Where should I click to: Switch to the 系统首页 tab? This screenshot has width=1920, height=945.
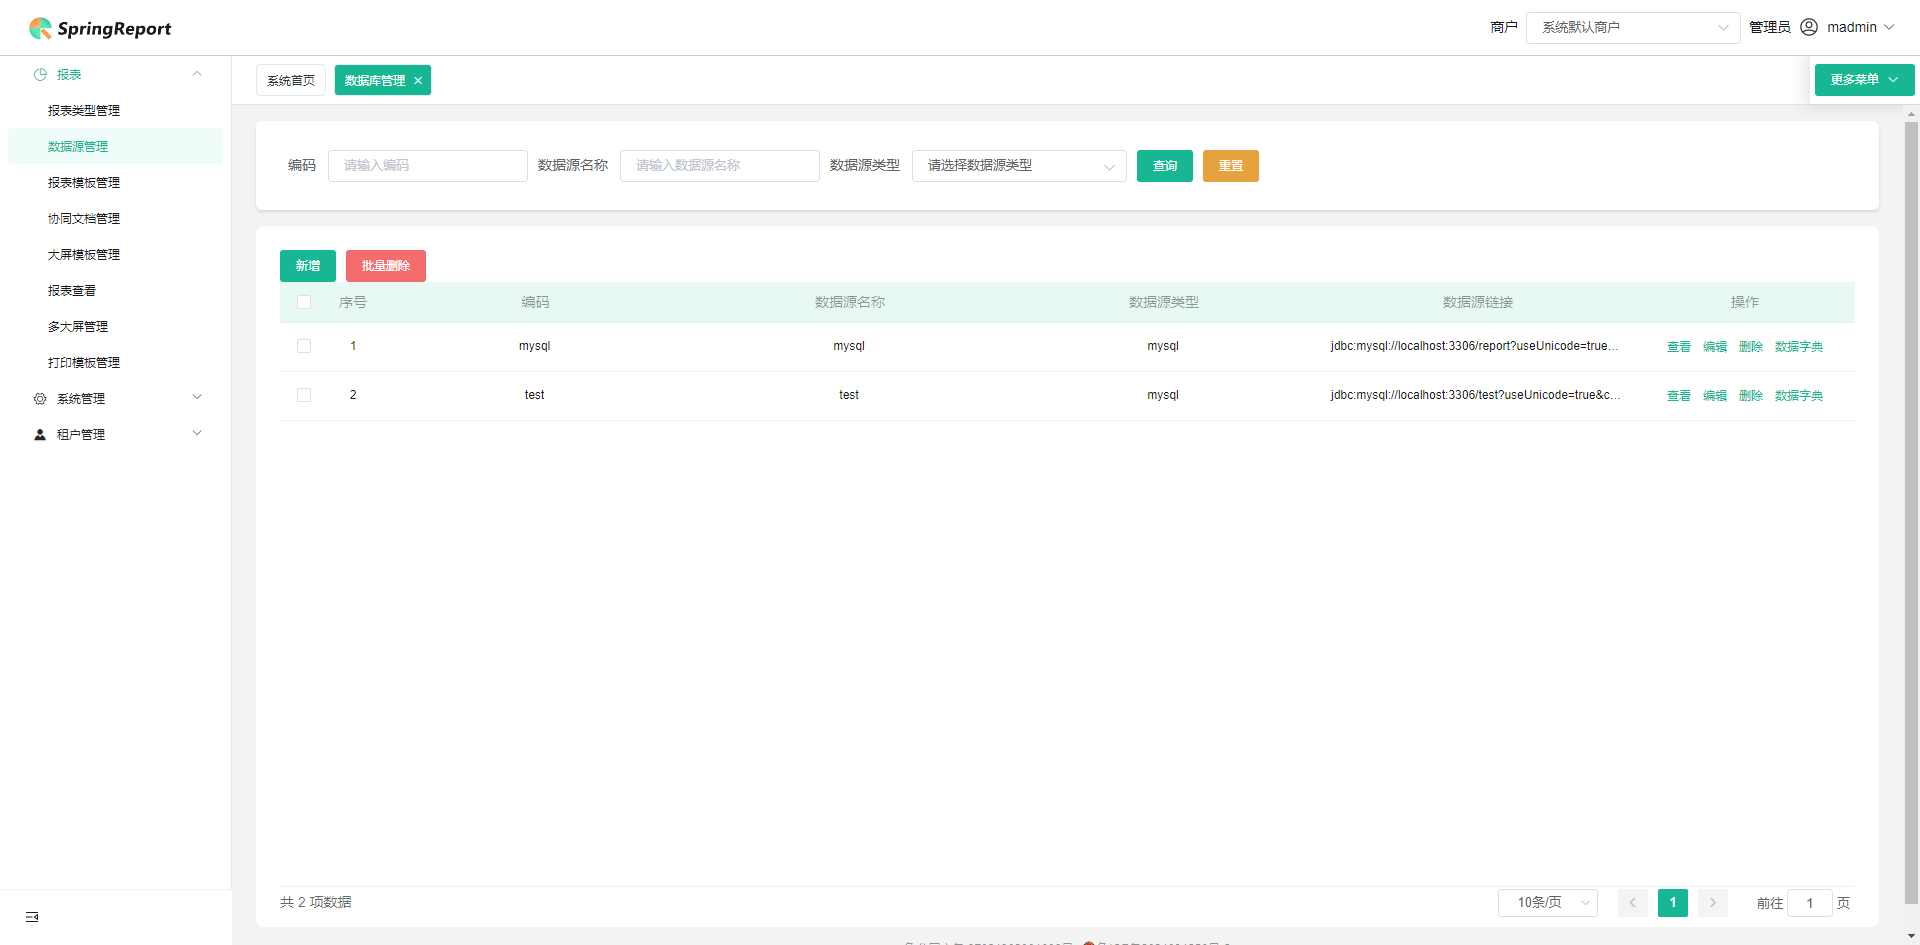291,80
